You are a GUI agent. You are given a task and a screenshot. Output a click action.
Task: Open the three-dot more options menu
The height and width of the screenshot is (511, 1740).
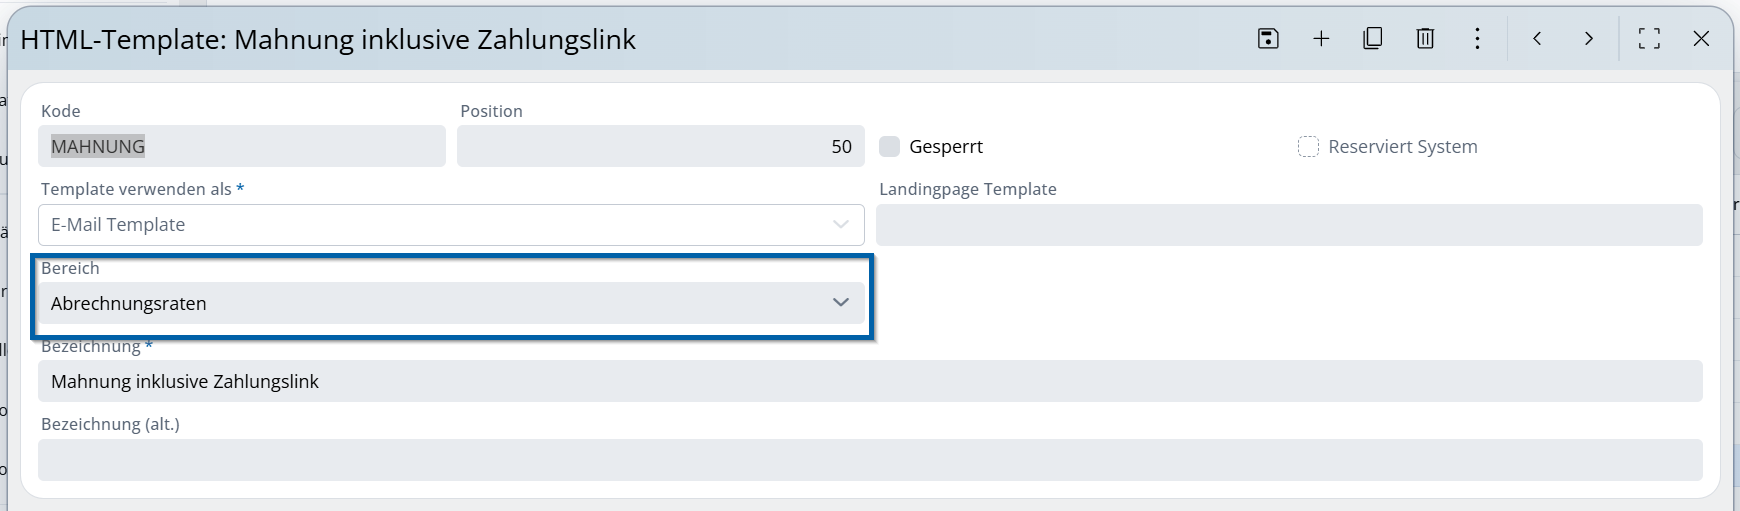tap(1477, 39)
